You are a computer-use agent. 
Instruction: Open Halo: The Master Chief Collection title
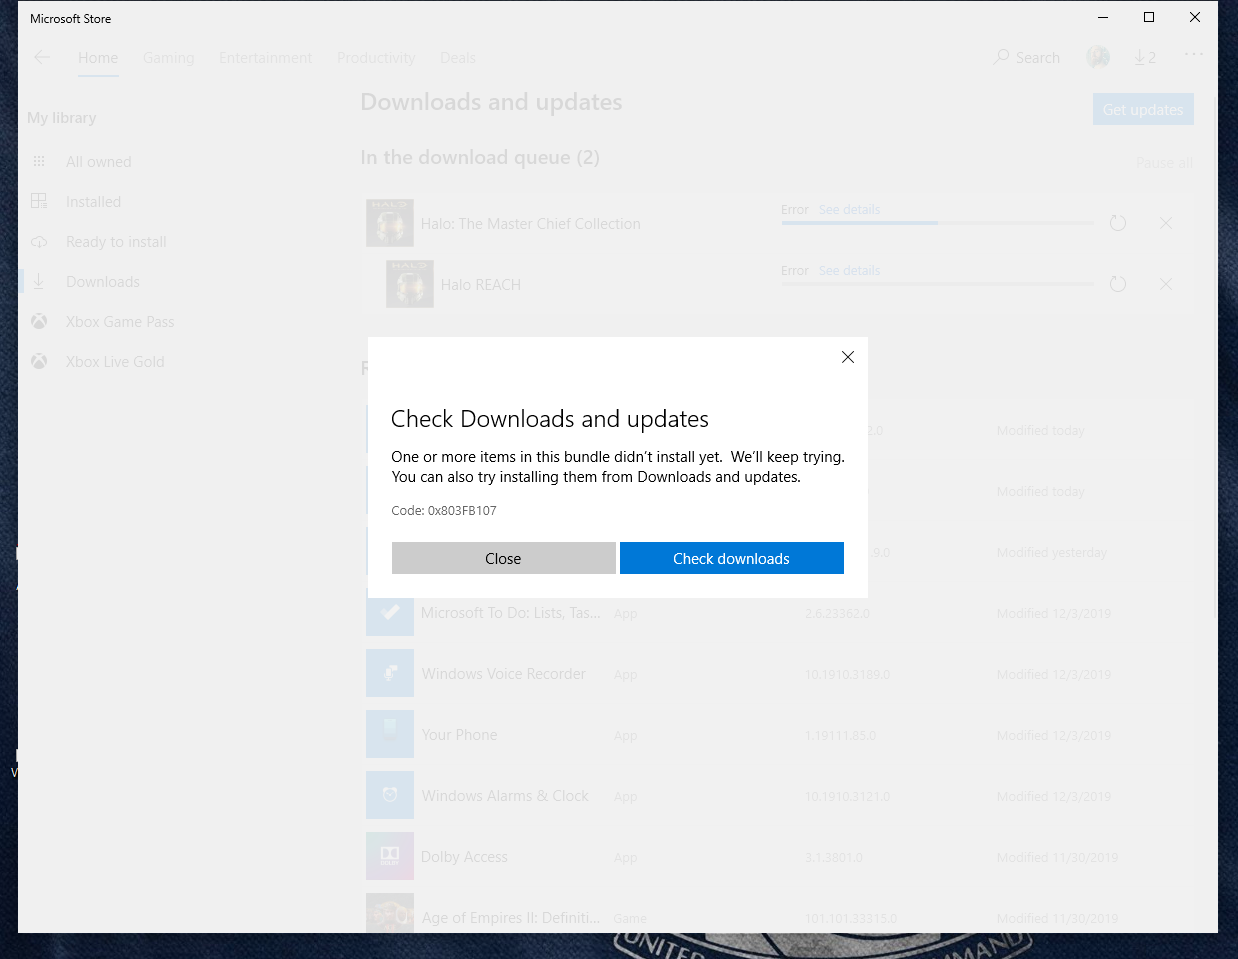(x=530, y=224)
